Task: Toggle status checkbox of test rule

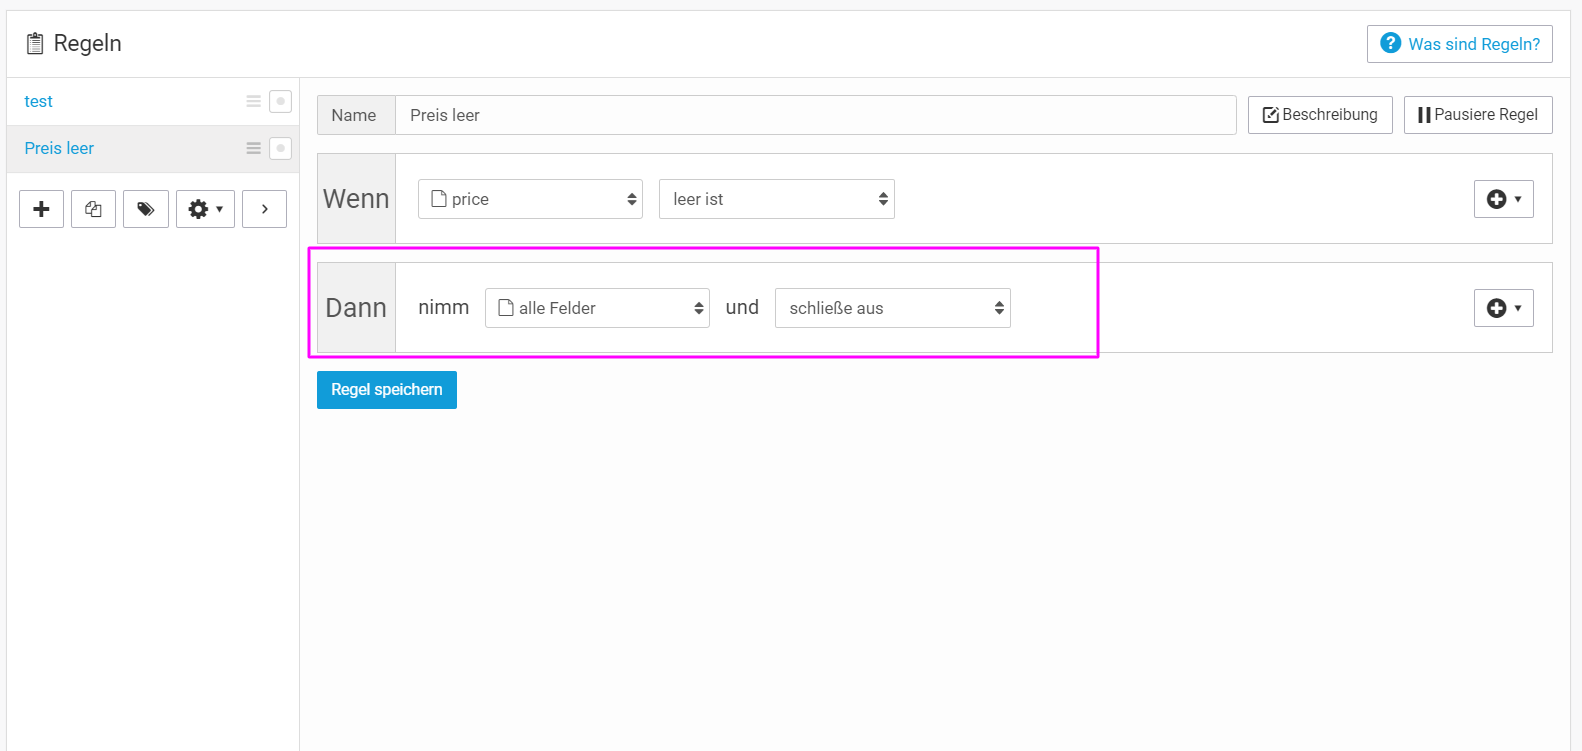Action: coord(281,101)
